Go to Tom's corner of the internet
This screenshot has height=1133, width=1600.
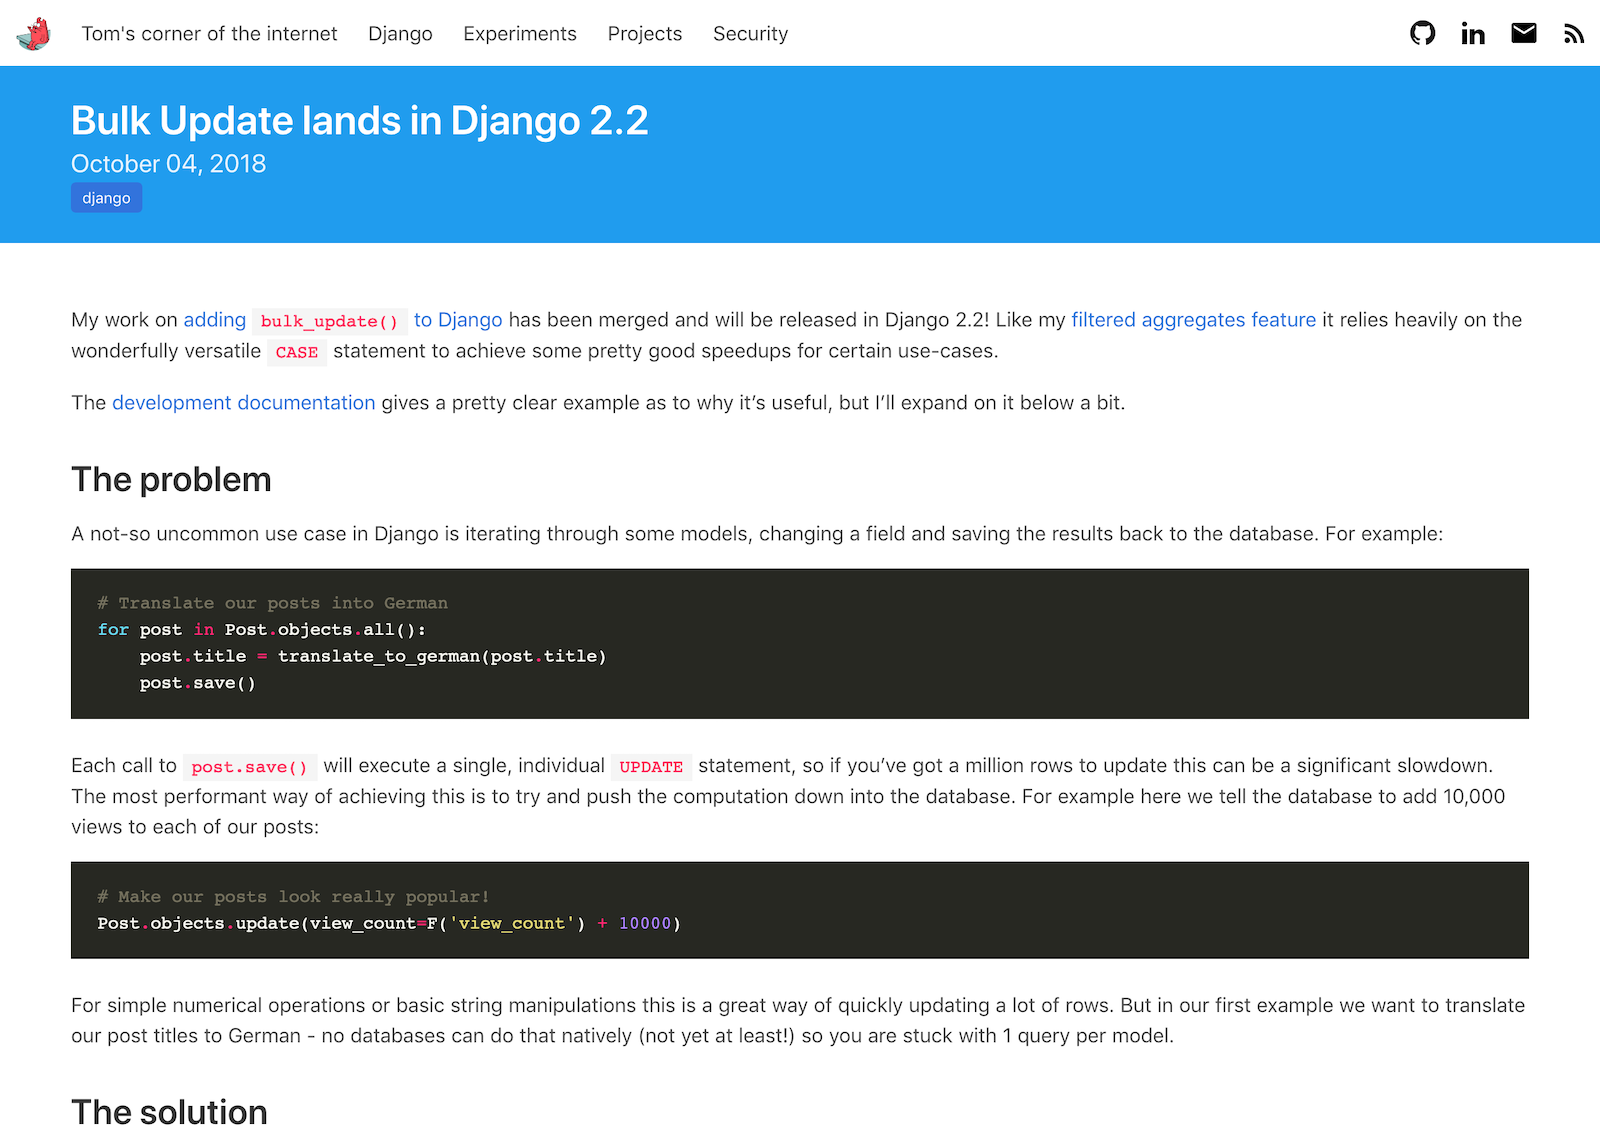click(x=209, y=34)
